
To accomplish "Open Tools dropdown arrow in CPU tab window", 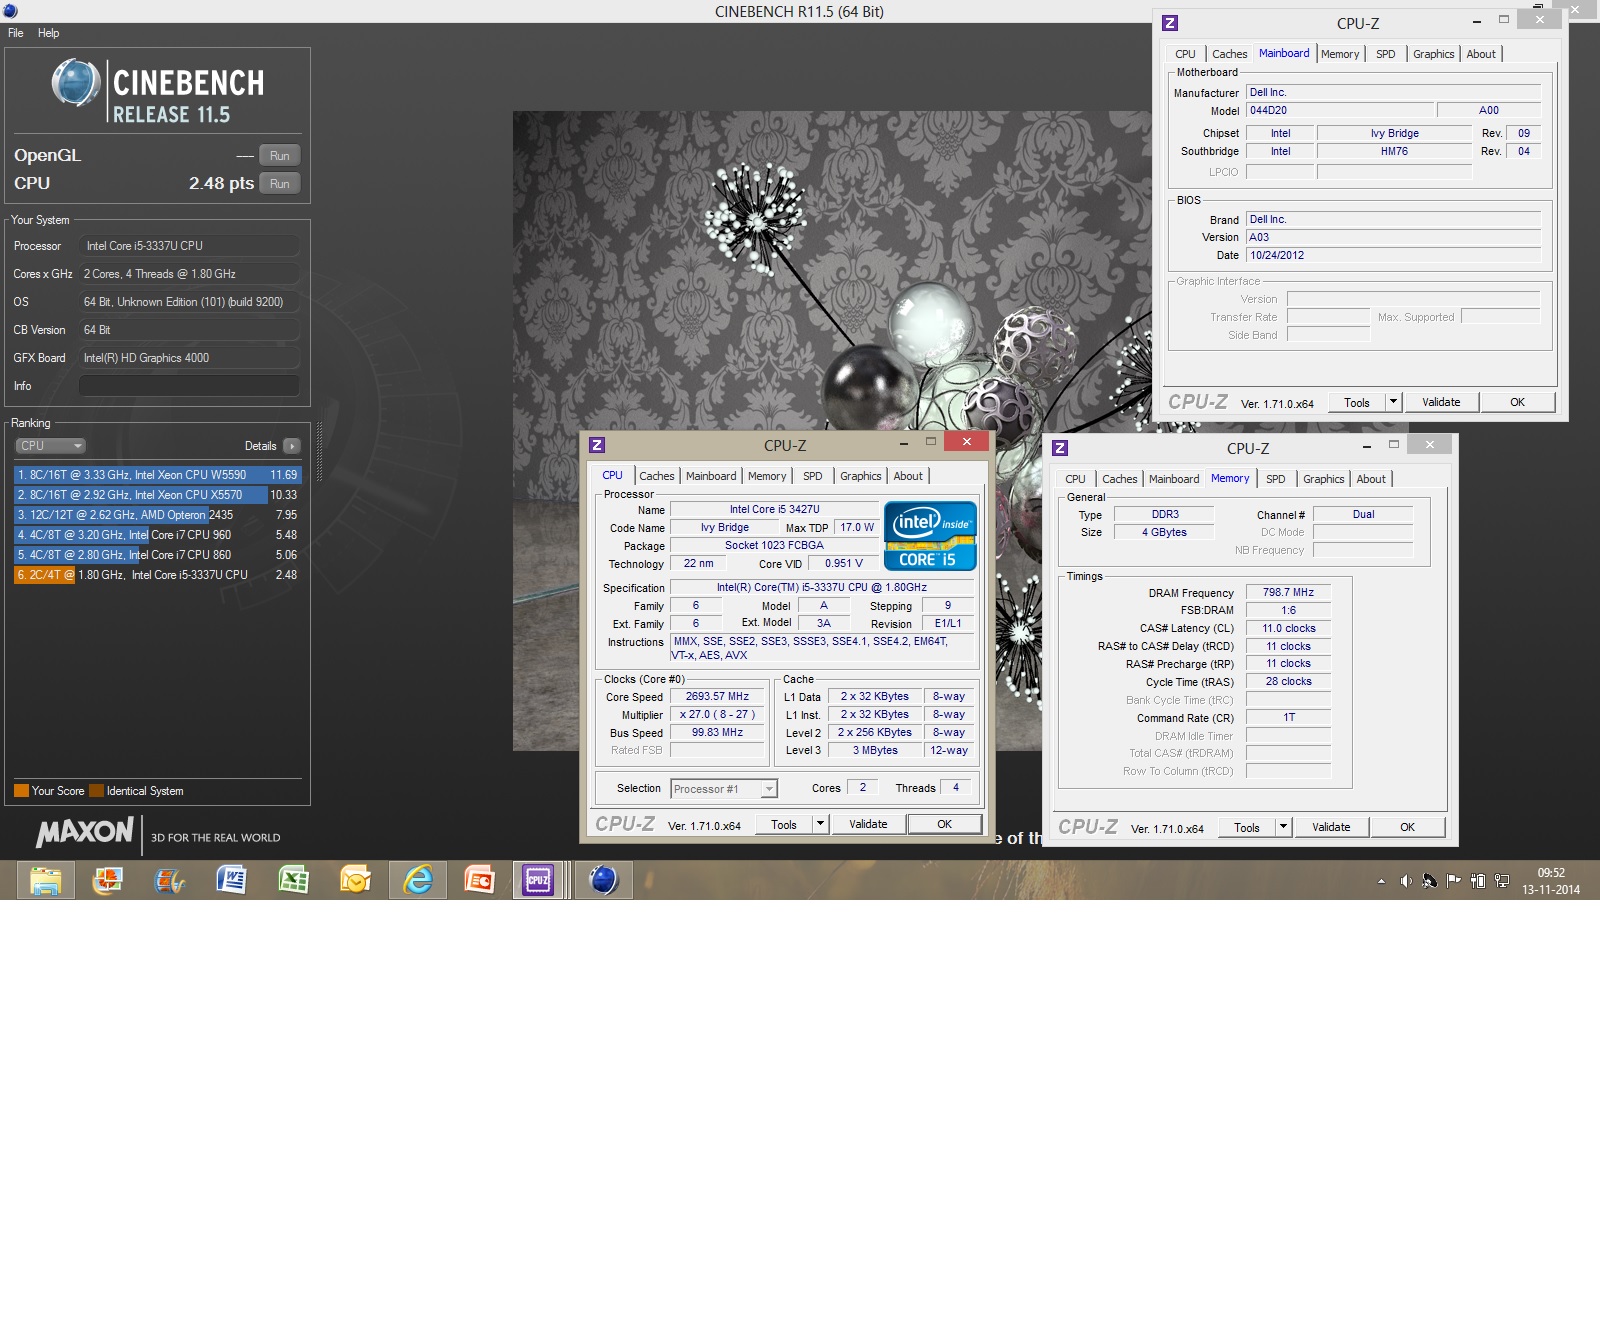I will point(820,824).
